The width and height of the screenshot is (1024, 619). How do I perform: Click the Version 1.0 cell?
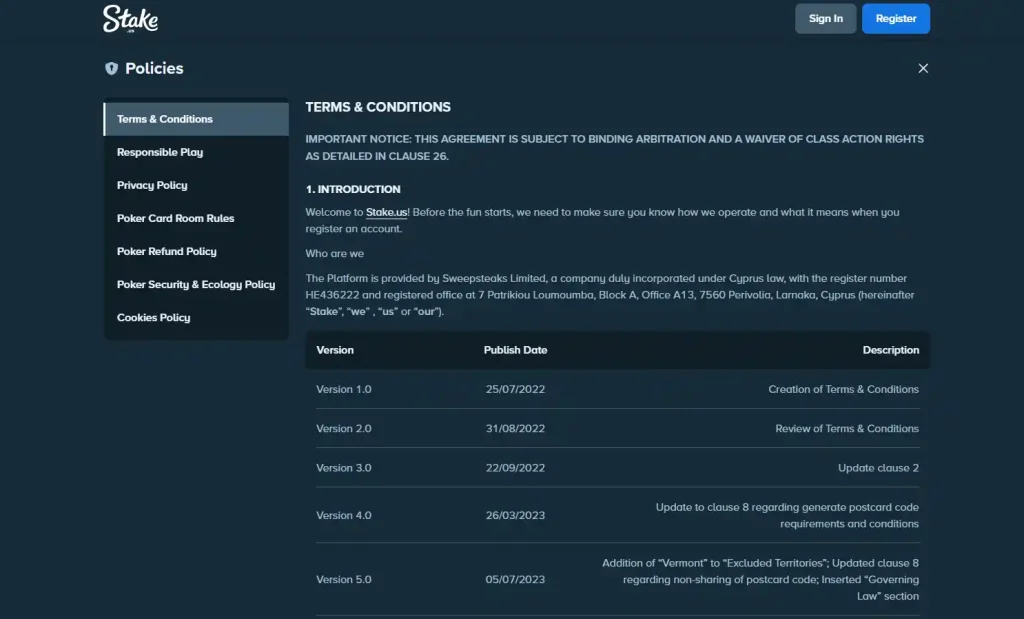pos(344,389)
